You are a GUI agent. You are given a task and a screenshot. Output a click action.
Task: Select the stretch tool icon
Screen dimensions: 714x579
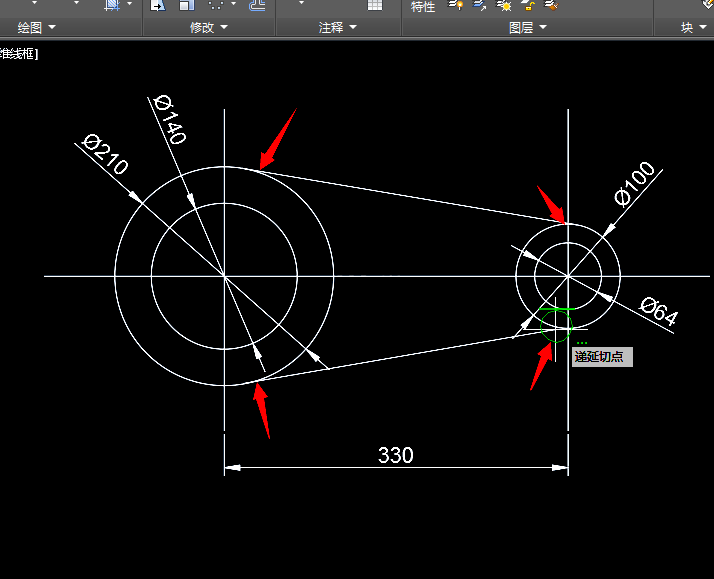pyautogui.click(x=158, y=5)
